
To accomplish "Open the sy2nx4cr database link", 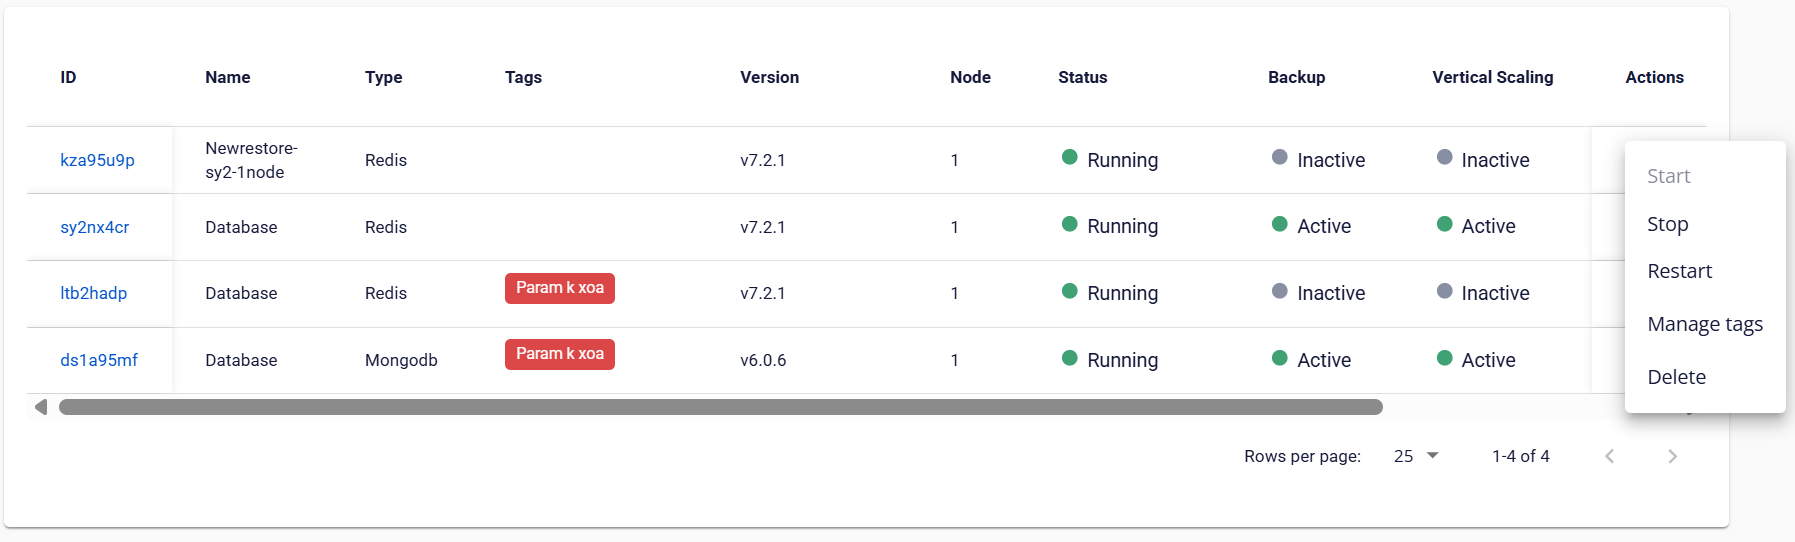I will click(x=94, y=227).
